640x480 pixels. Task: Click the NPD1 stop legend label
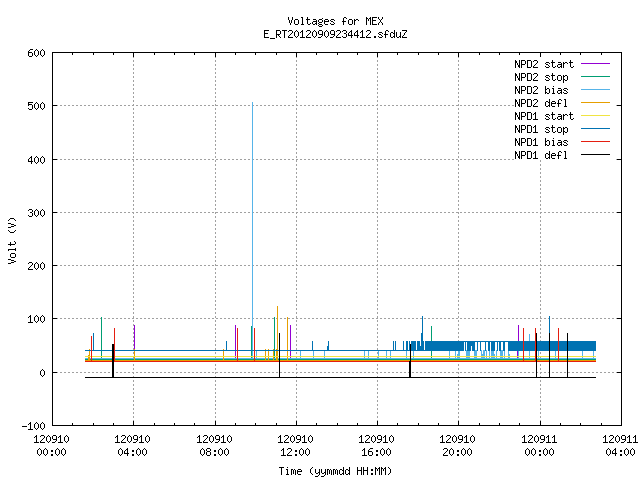pos(541,129)
